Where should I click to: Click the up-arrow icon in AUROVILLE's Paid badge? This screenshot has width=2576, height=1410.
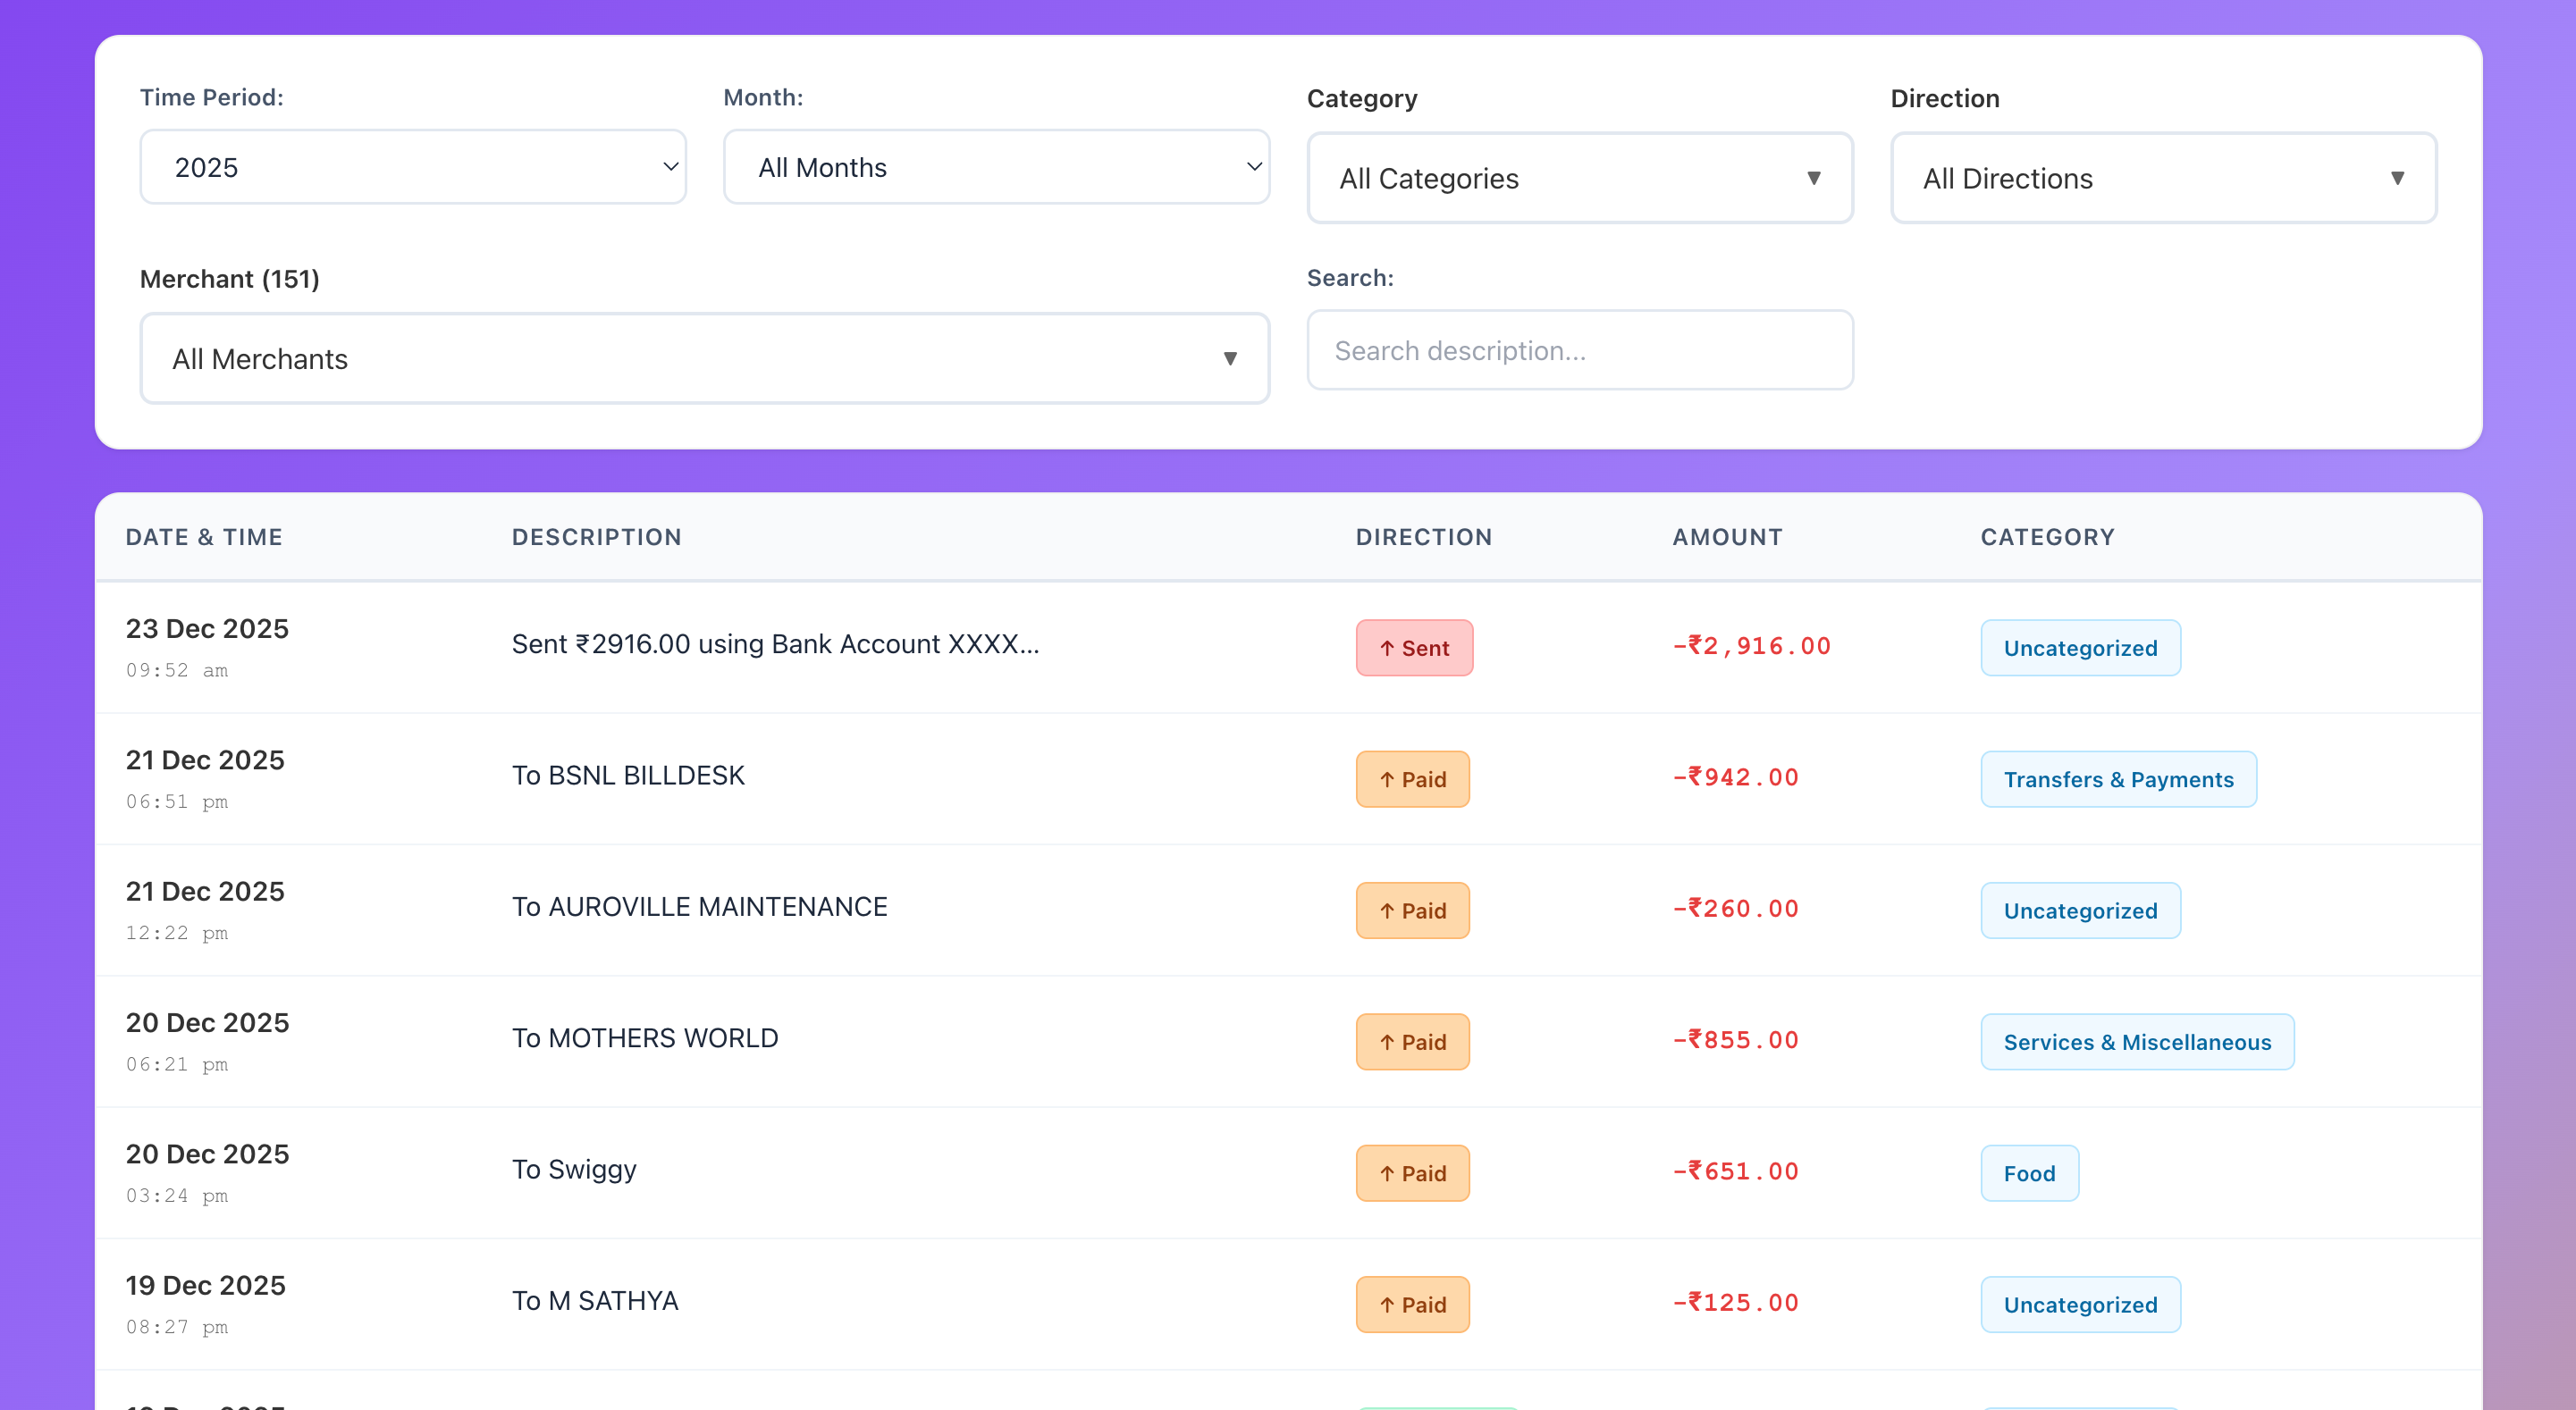(1386, 910)
